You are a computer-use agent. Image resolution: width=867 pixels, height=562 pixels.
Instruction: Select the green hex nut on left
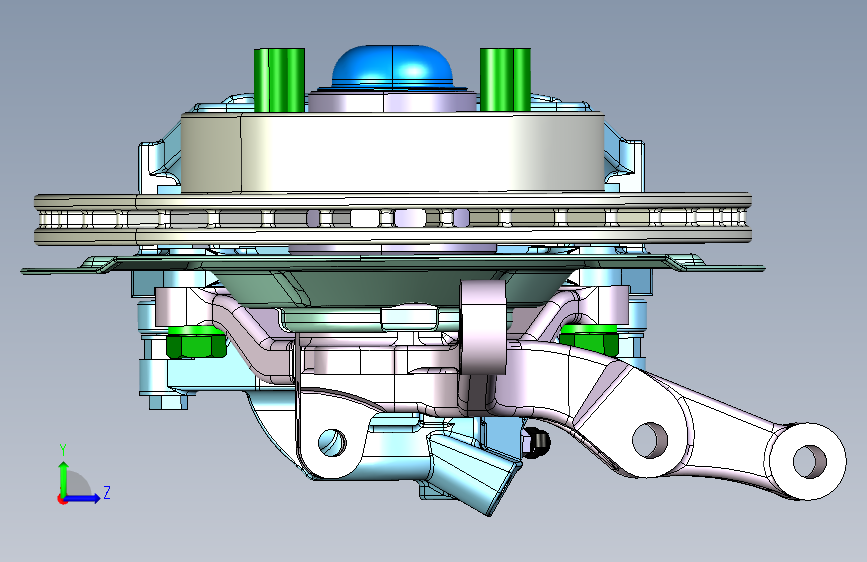pyautogui.click(x=196, y=342)
